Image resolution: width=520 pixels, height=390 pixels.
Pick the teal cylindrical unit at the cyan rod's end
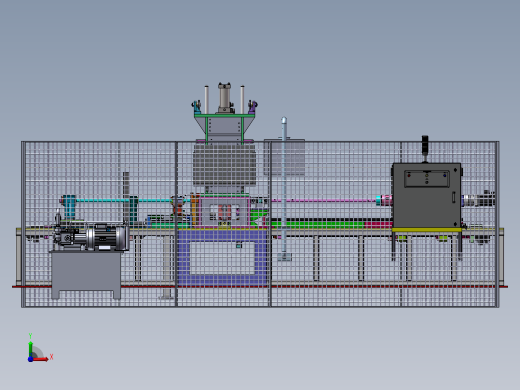click(69, 207)
